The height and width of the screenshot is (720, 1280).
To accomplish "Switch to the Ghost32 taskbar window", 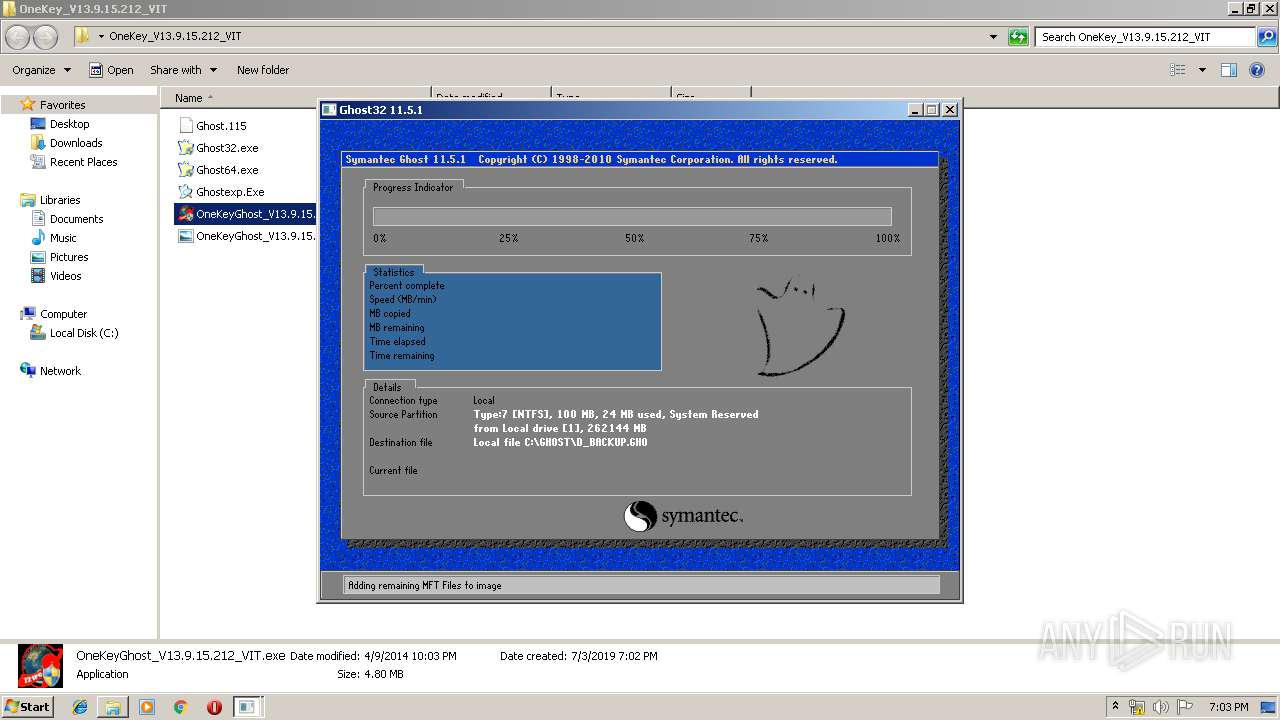I will 247,707.
